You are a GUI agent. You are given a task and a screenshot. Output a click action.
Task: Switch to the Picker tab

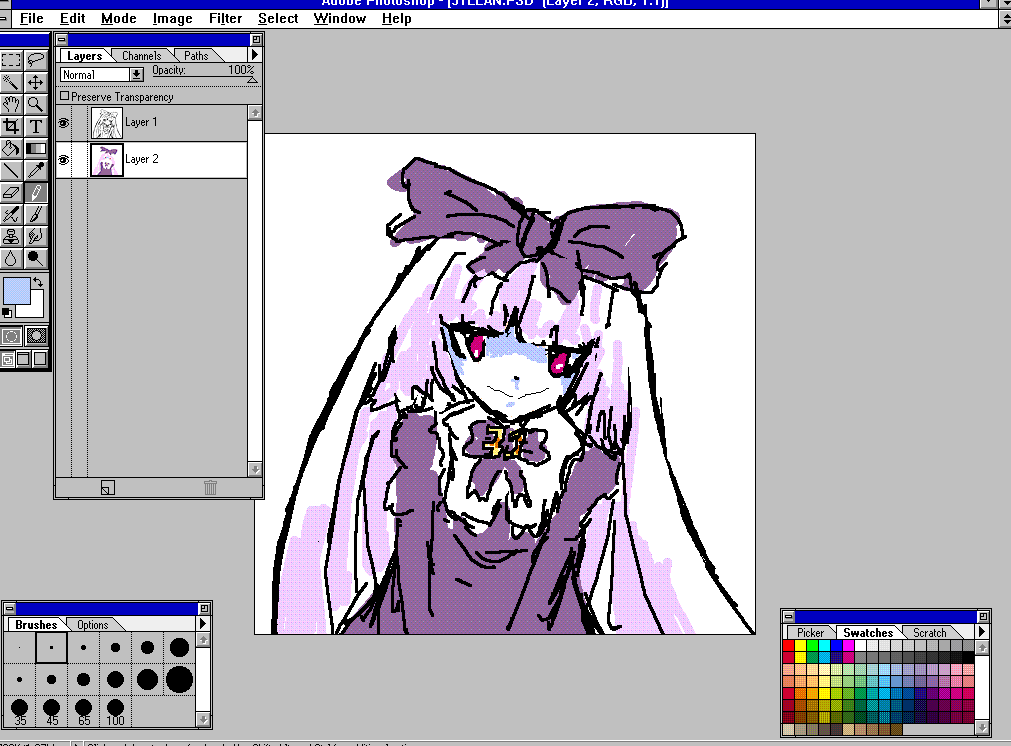(x=810, y=633)
